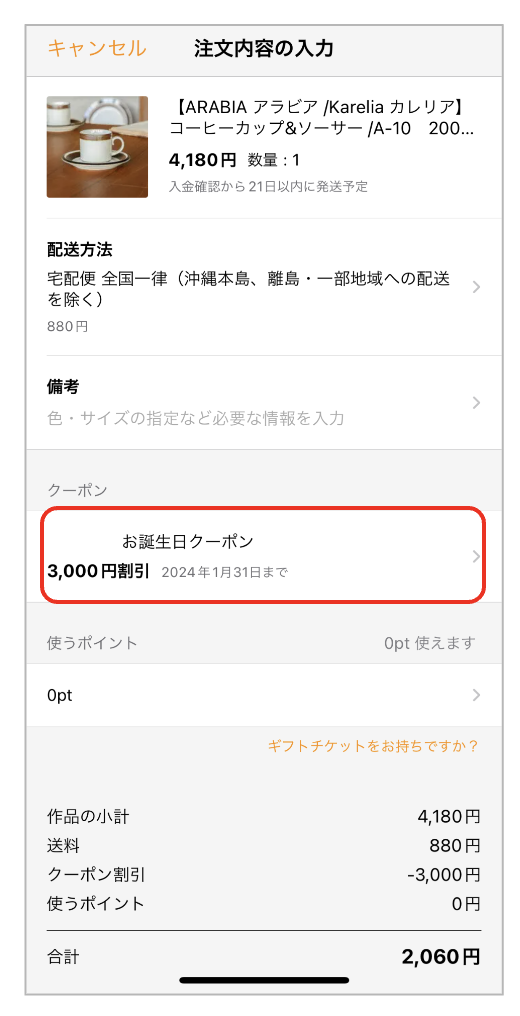This screenshot has width=520, height=1016.
Task: Open the coffee cup product thumbnail
Action: 97,147
